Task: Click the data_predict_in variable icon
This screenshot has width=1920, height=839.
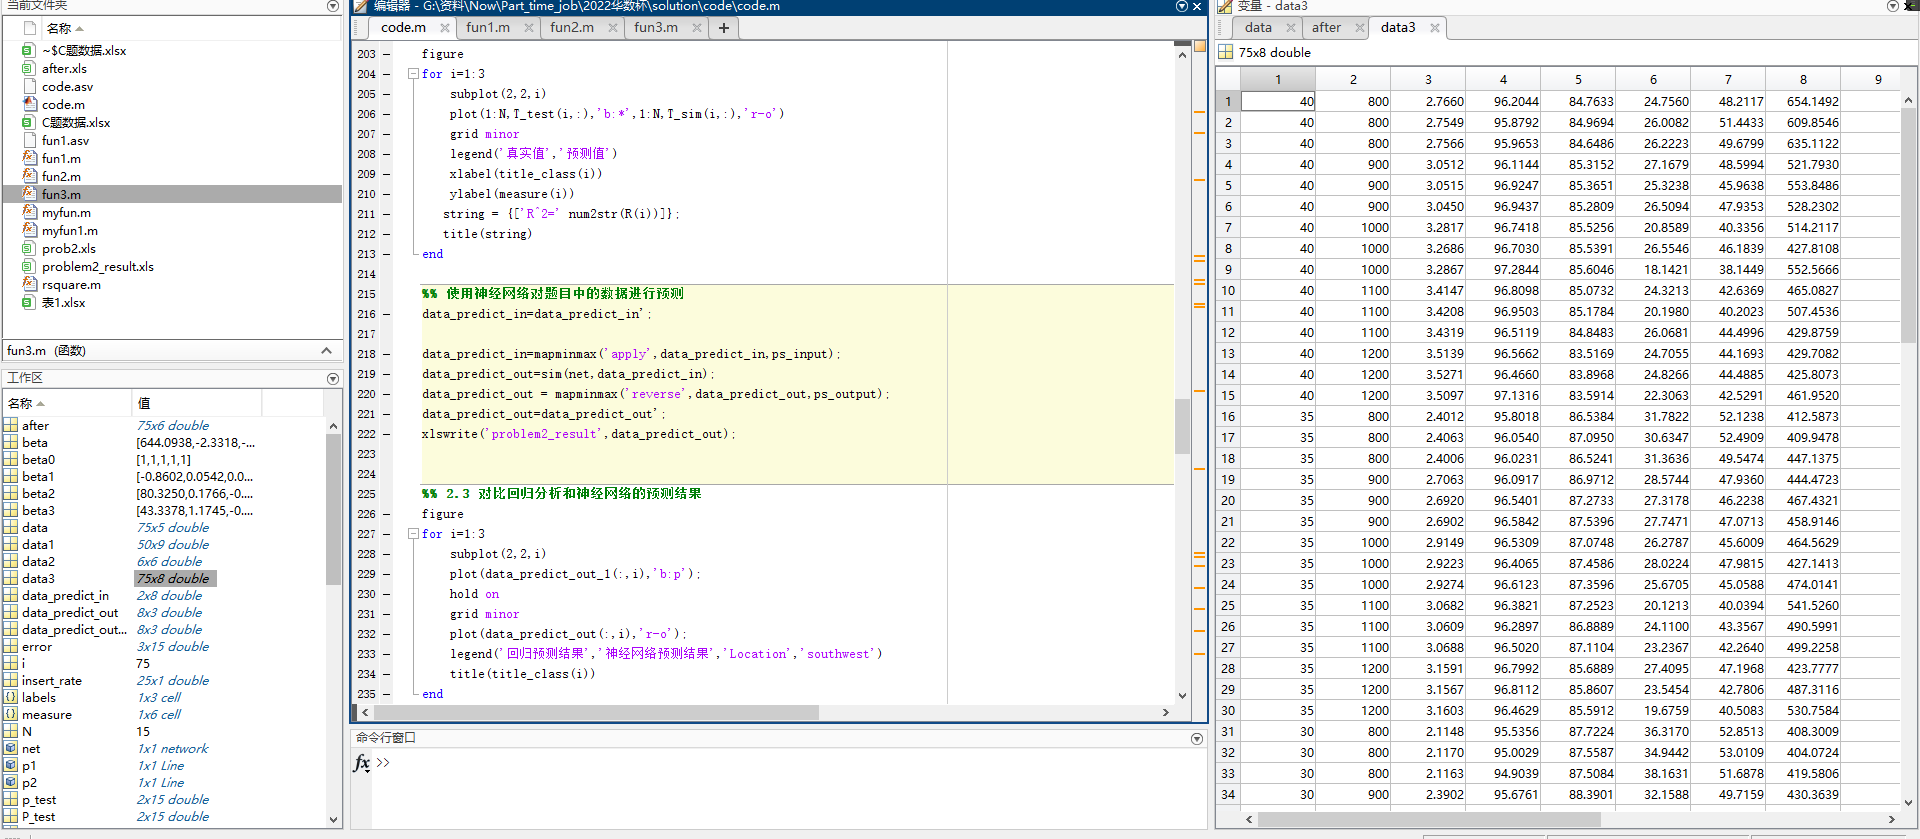Action: coord(11,595)
